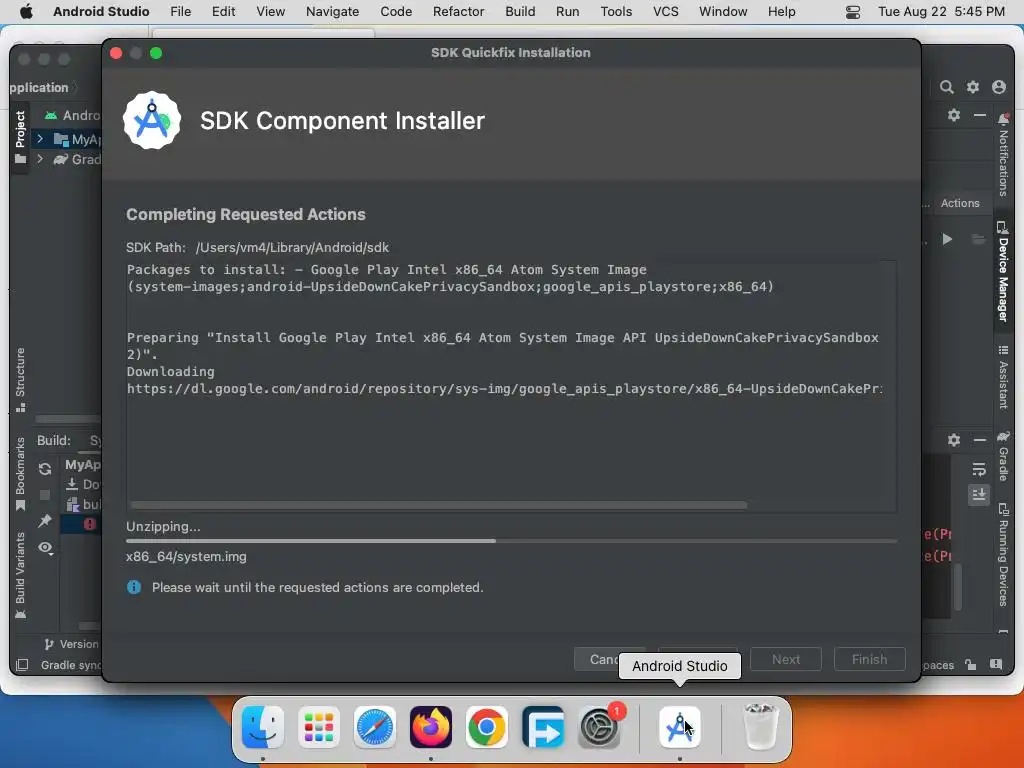Screen dimensions: 1024x768
Task: Open the Gradle side panel
Action: (x=1003, y=456)
